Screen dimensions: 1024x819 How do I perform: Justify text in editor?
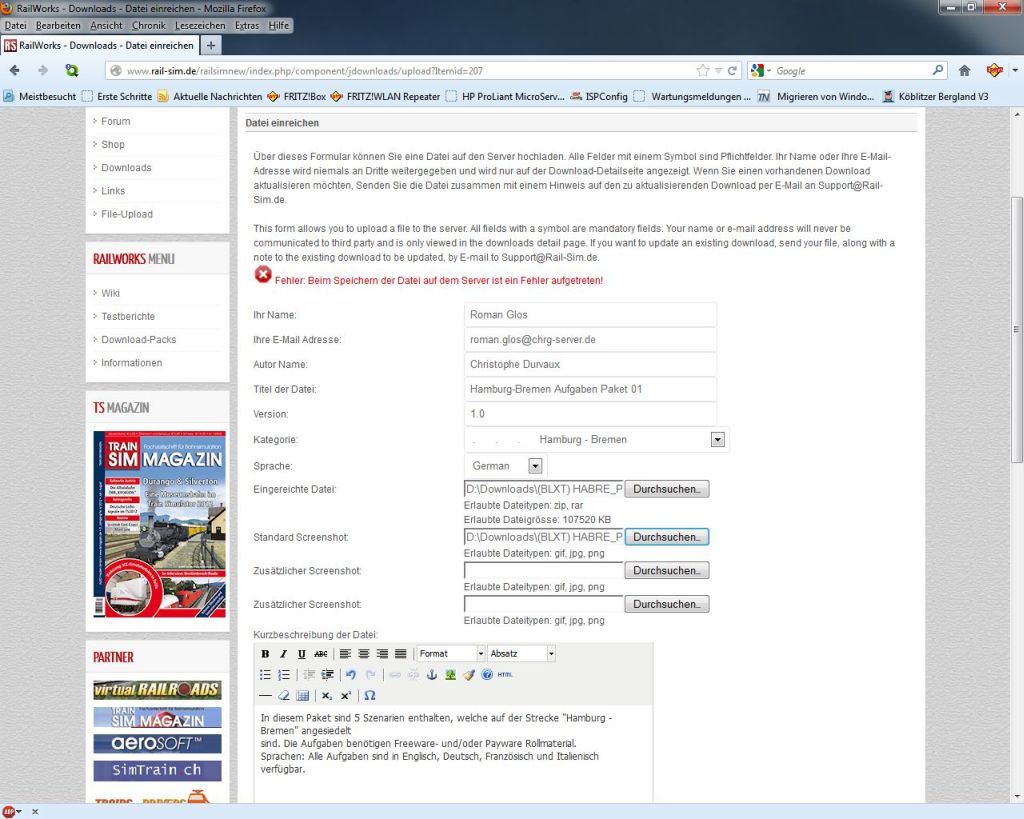point(400,654)
